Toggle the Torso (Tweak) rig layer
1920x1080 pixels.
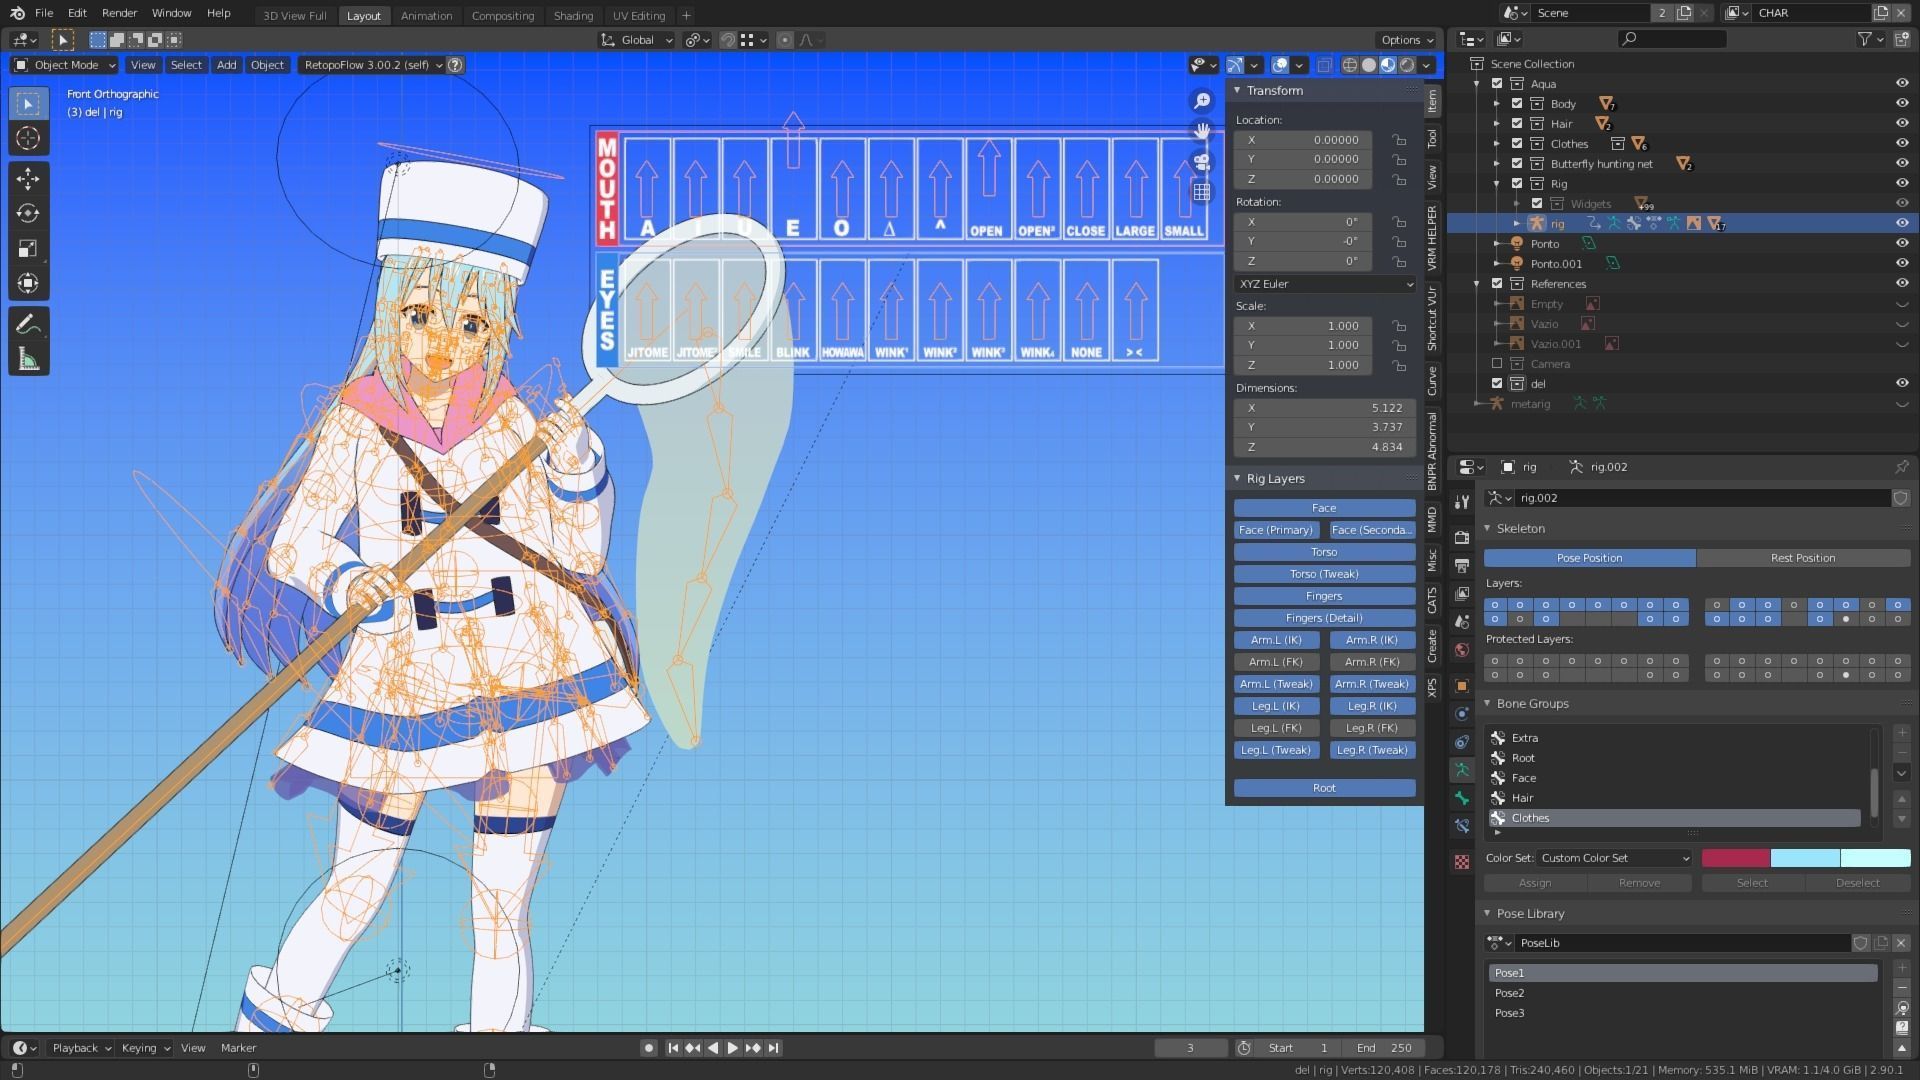pos(1324,574)
